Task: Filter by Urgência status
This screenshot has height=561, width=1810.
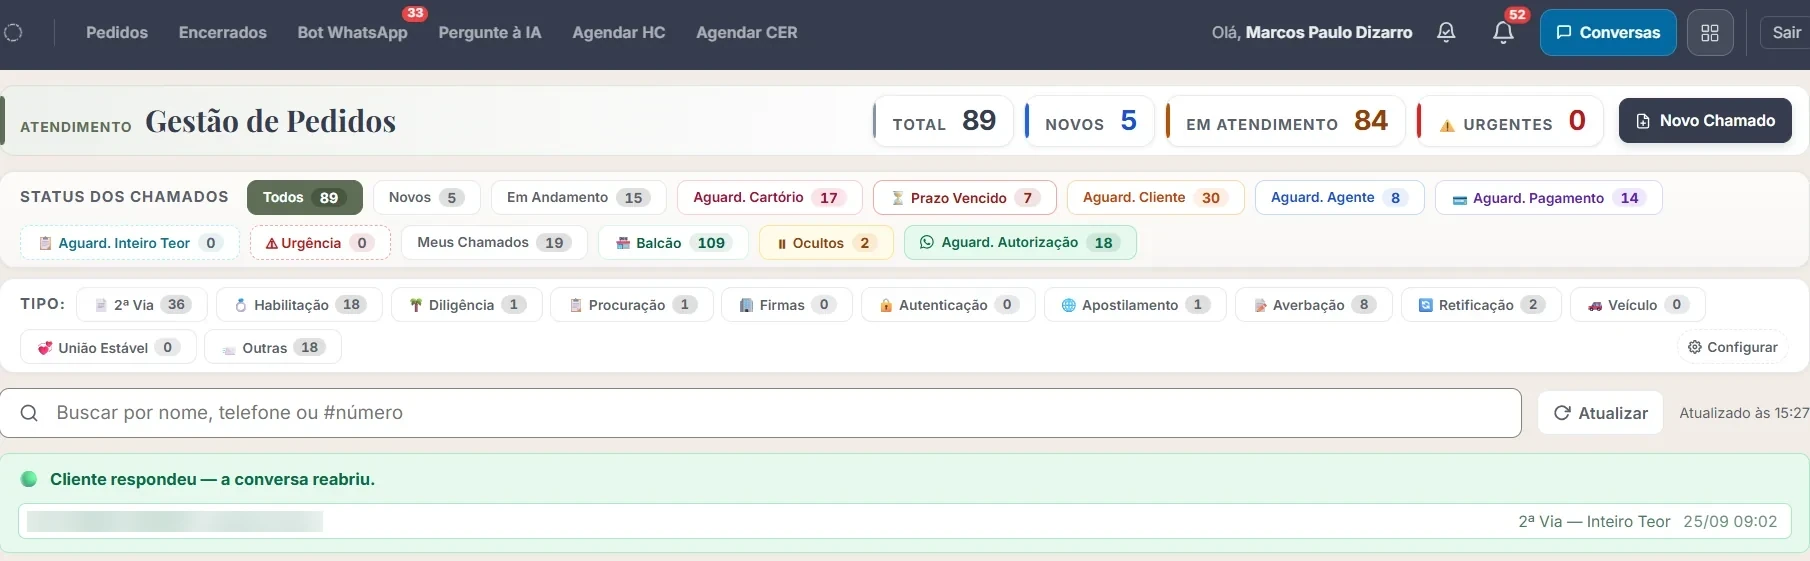Action: point(320,243)
